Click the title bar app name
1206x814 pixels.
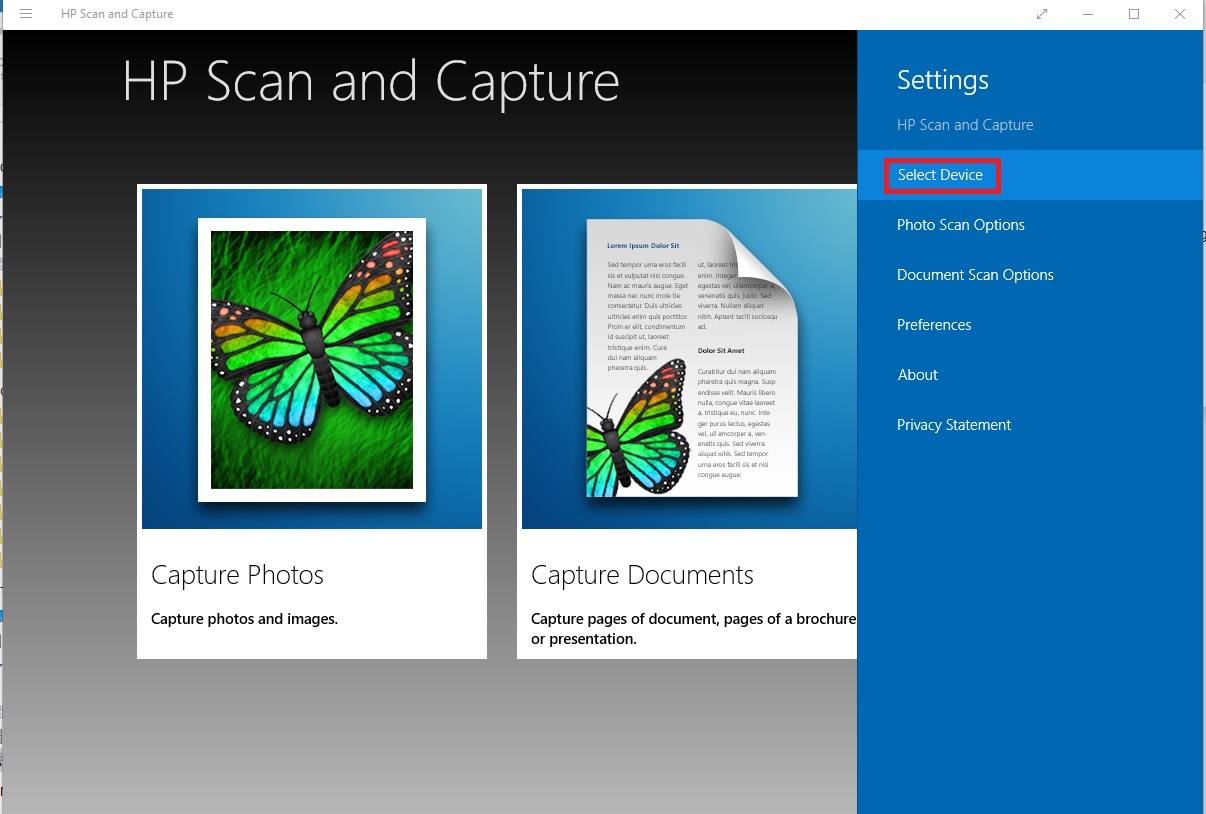(x=117, y=14)
